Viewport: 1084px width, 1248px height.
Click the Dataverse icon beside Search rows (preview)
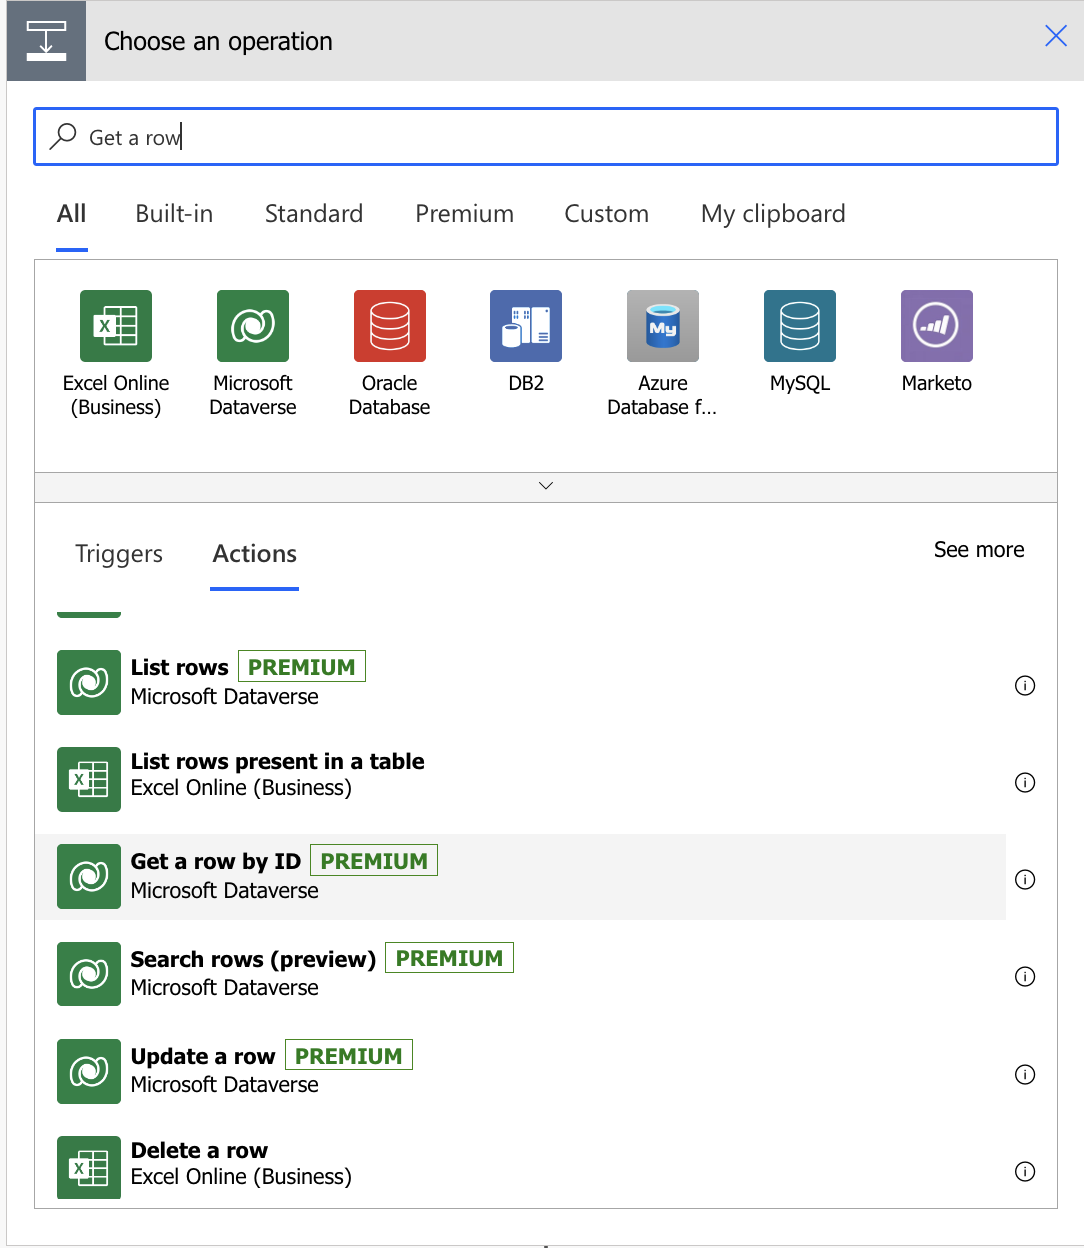(x=89, y=974)
